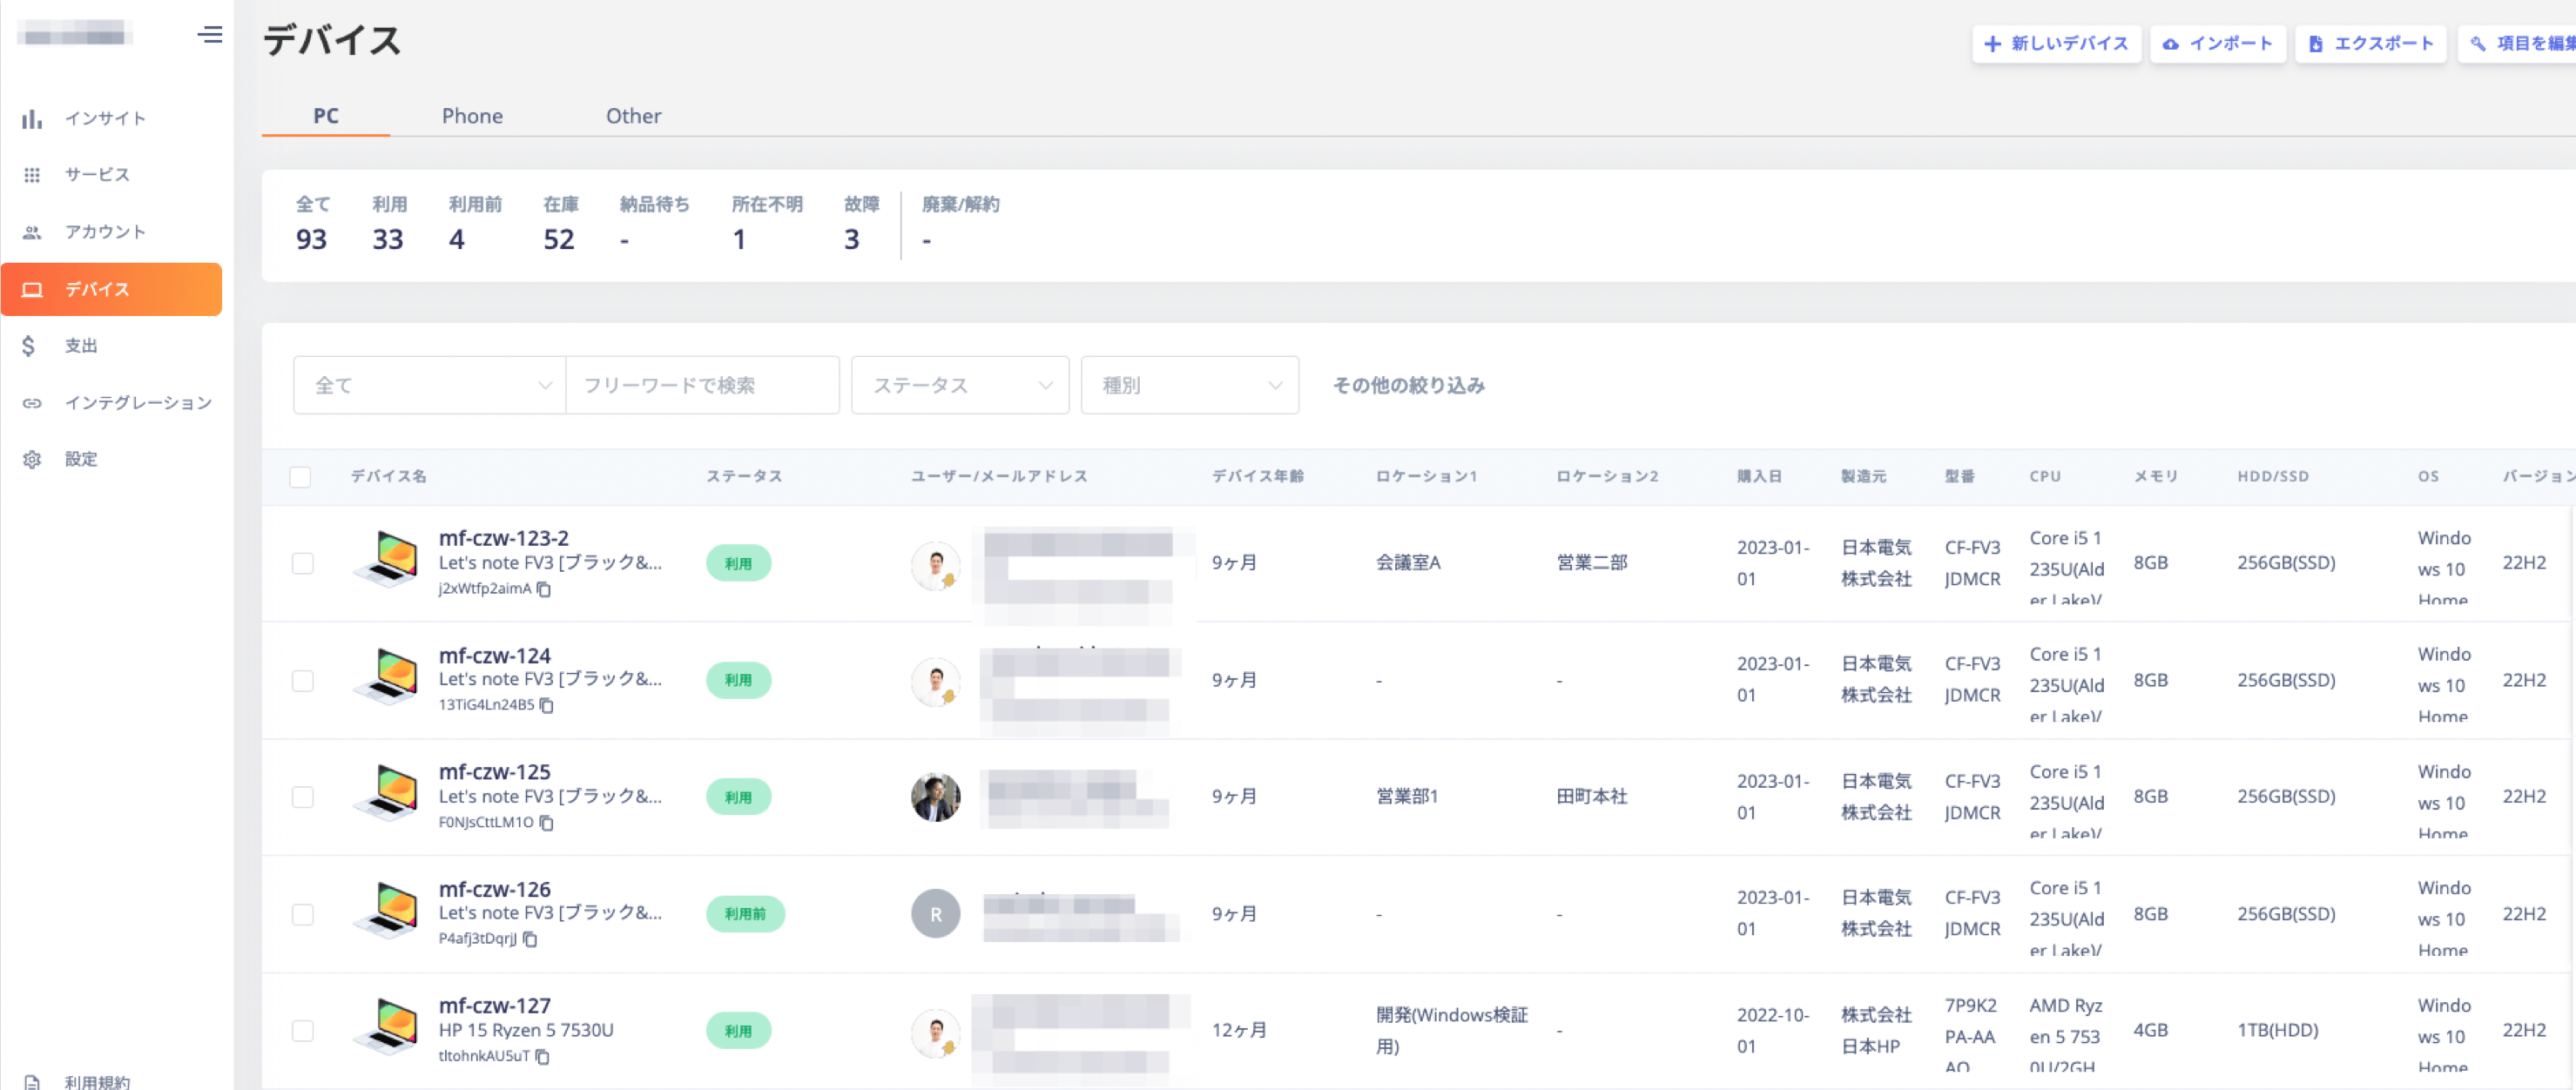Filter by 故障 count 3
Image resolution: width=2576 pixels, height=1090 pixels.
pos(861,225)
